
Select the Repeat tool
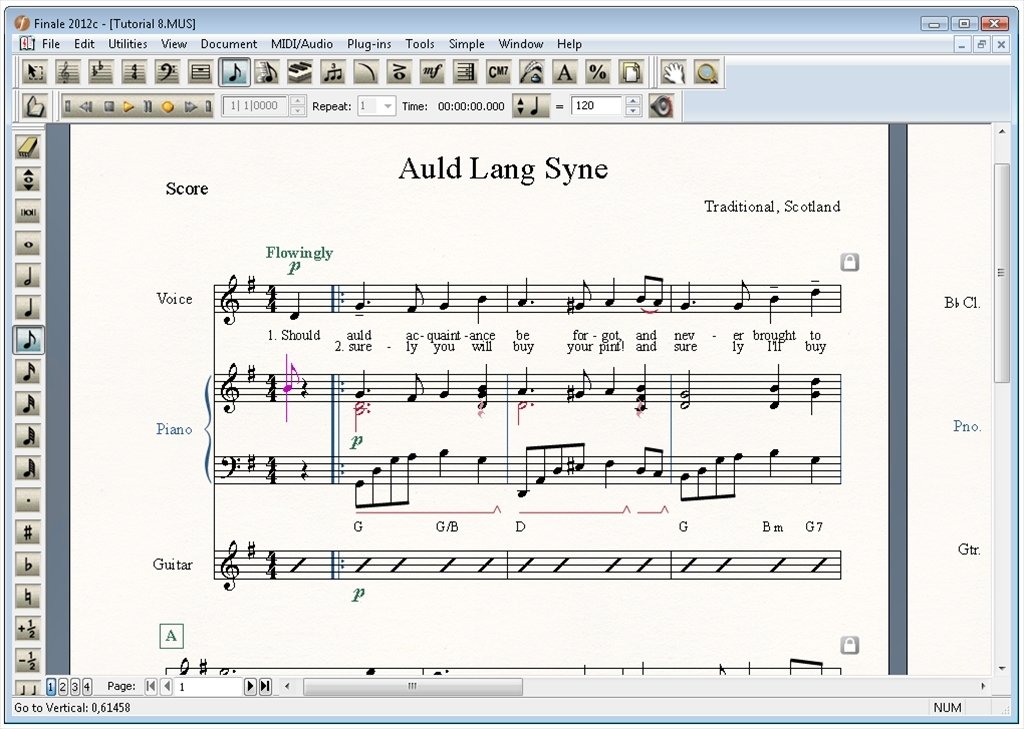pyautogui.click(x=466, y=72)
